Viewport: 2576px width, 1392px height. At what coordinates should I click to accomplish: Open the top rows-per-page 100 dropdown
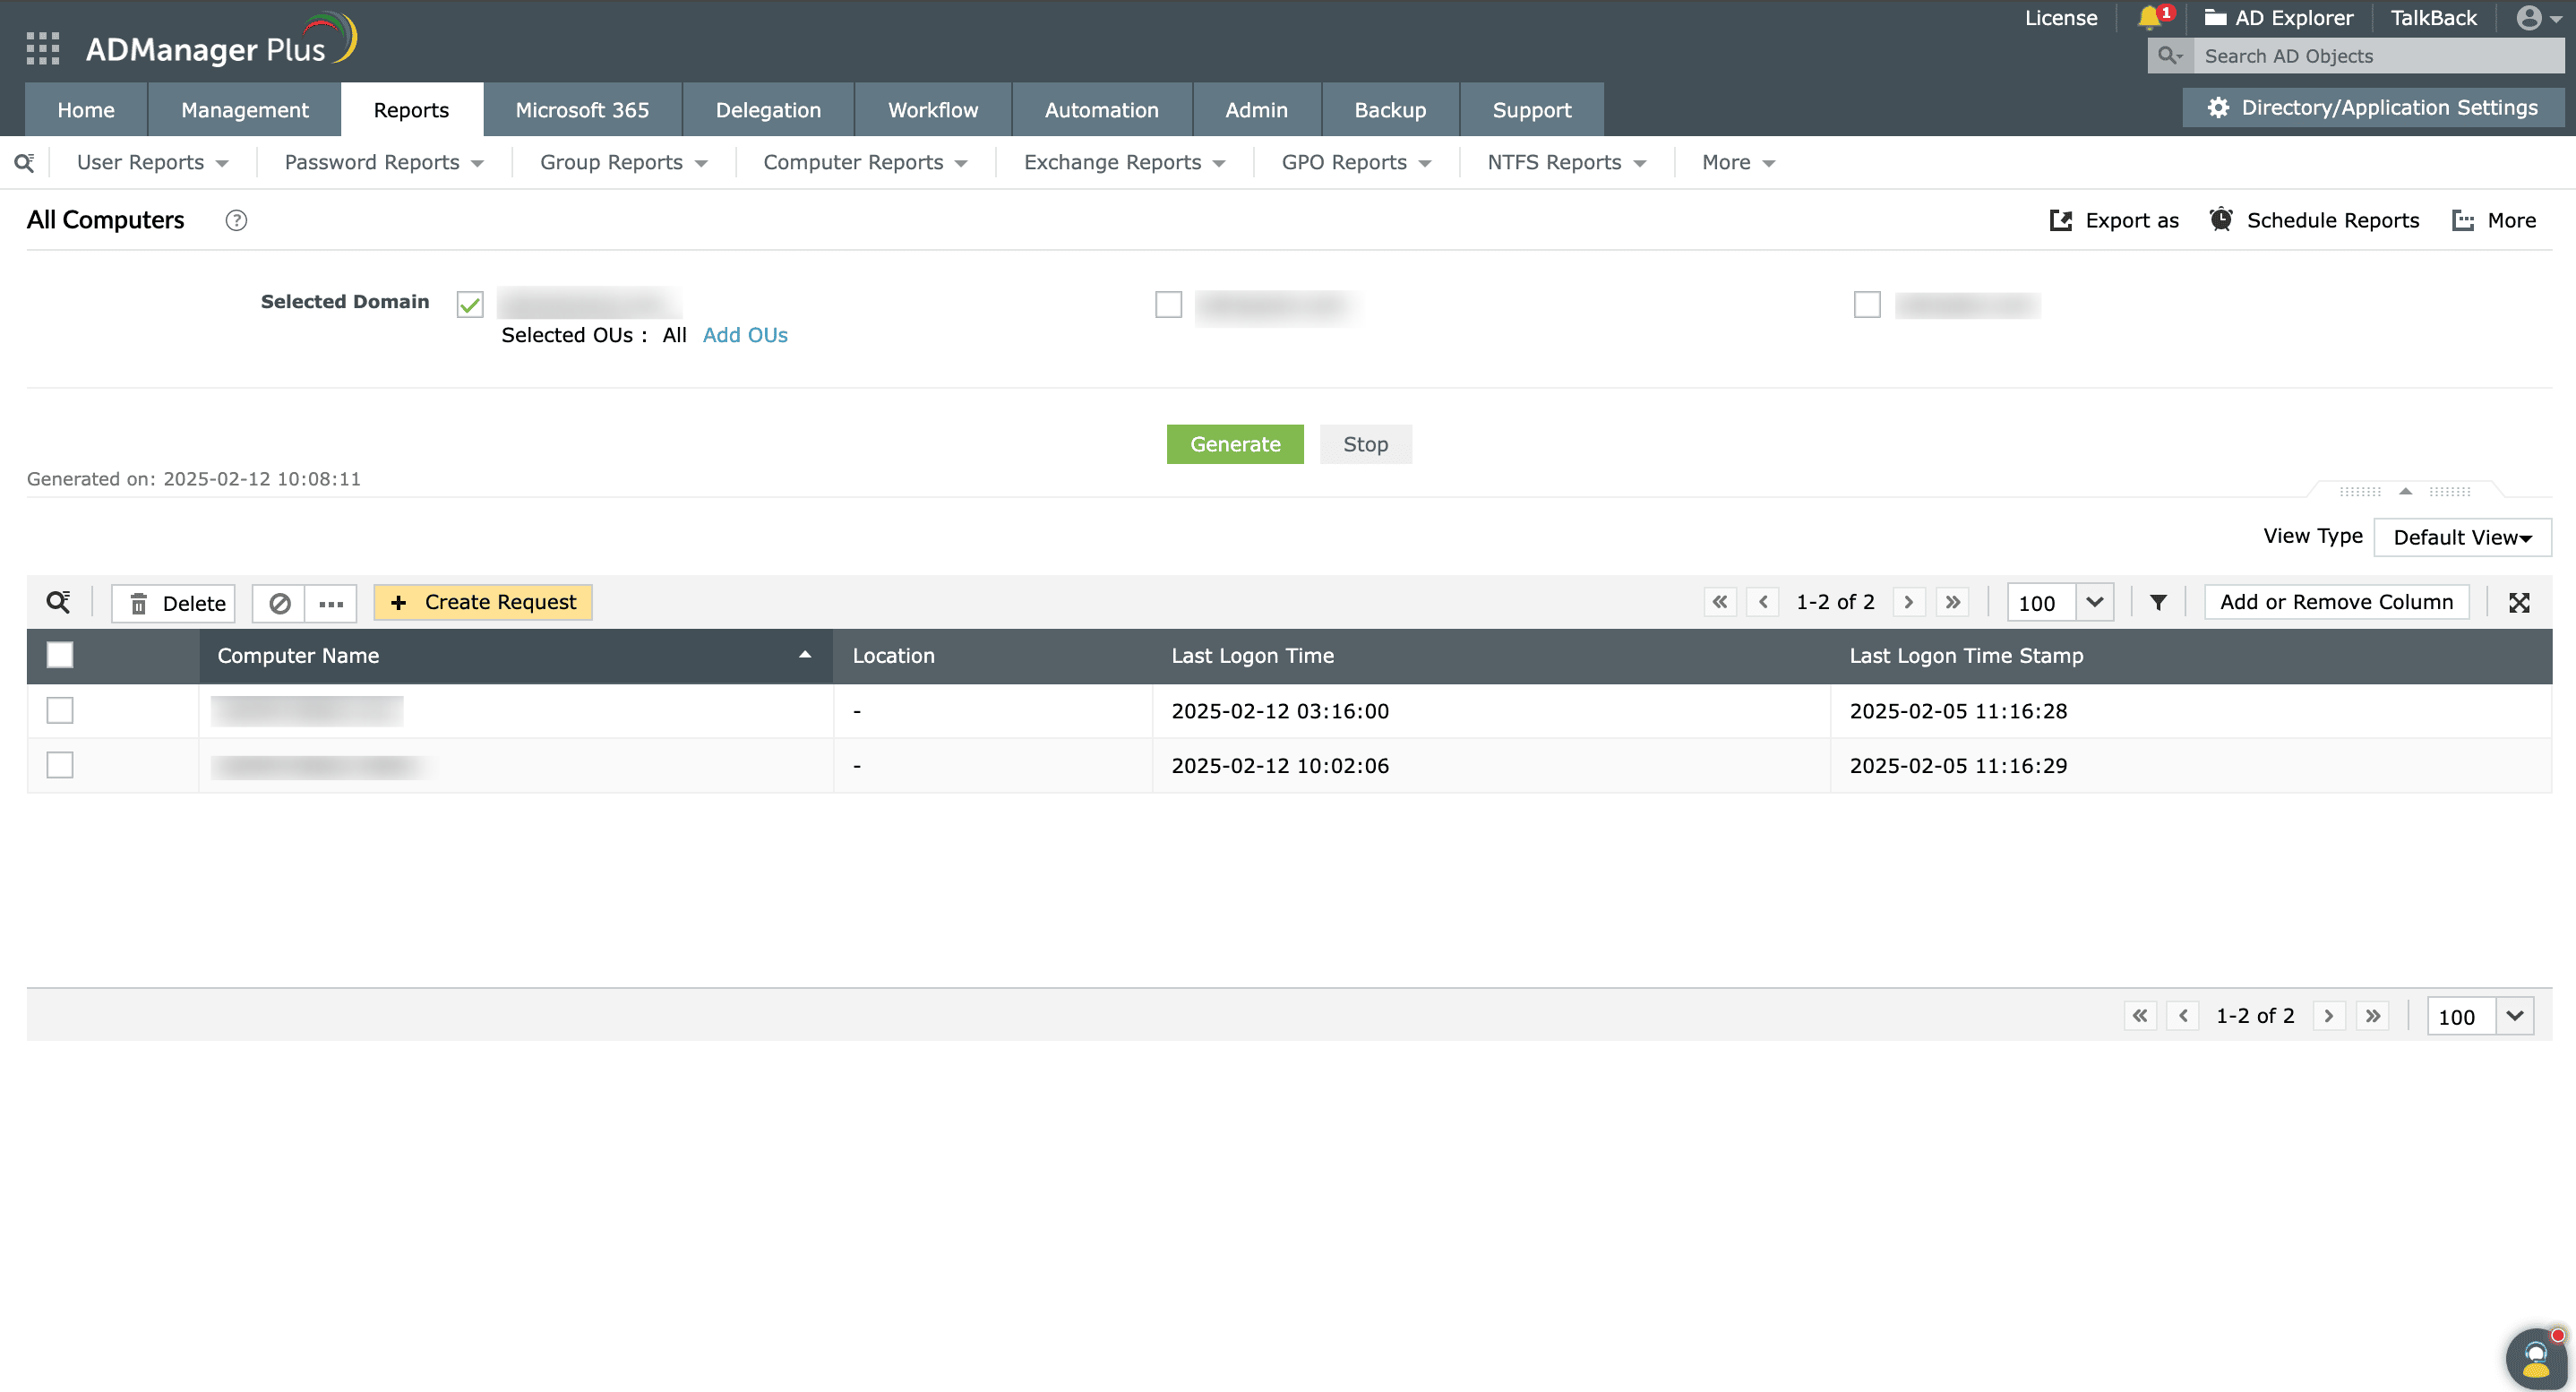click(x=2094, y=602)
